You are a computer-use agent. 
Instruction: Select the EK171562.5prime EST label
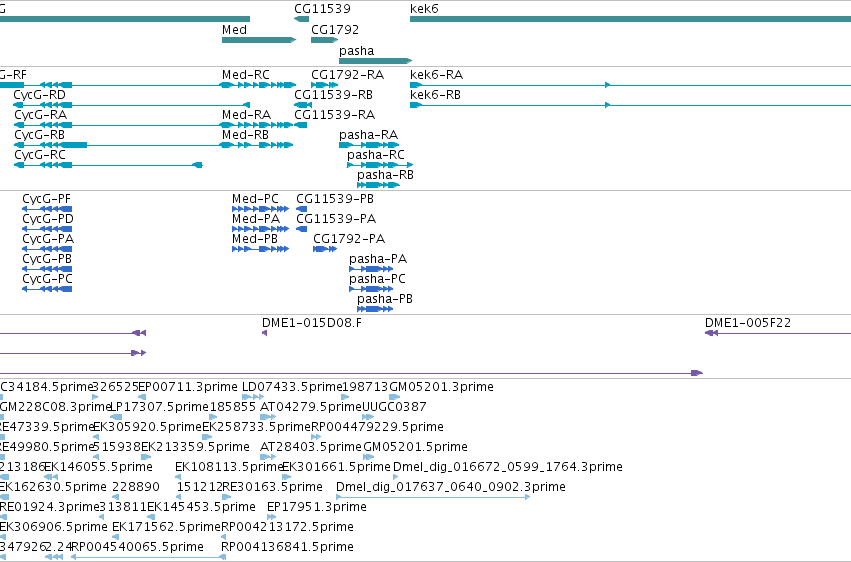(166, 528)
